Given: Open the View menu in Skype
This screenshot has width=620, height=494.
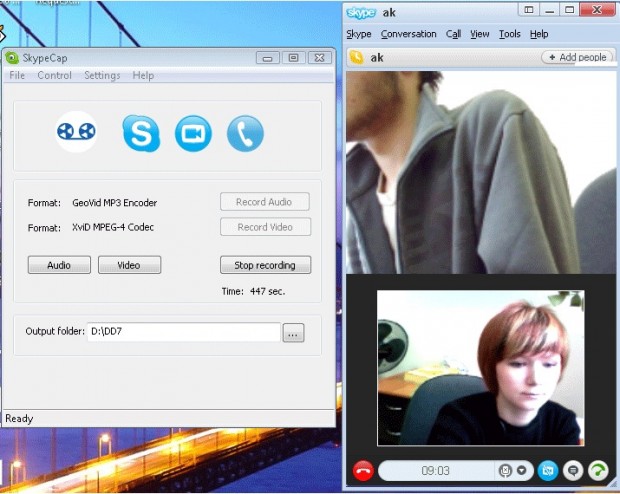Looking at the screenshot, I should (480, 34).
